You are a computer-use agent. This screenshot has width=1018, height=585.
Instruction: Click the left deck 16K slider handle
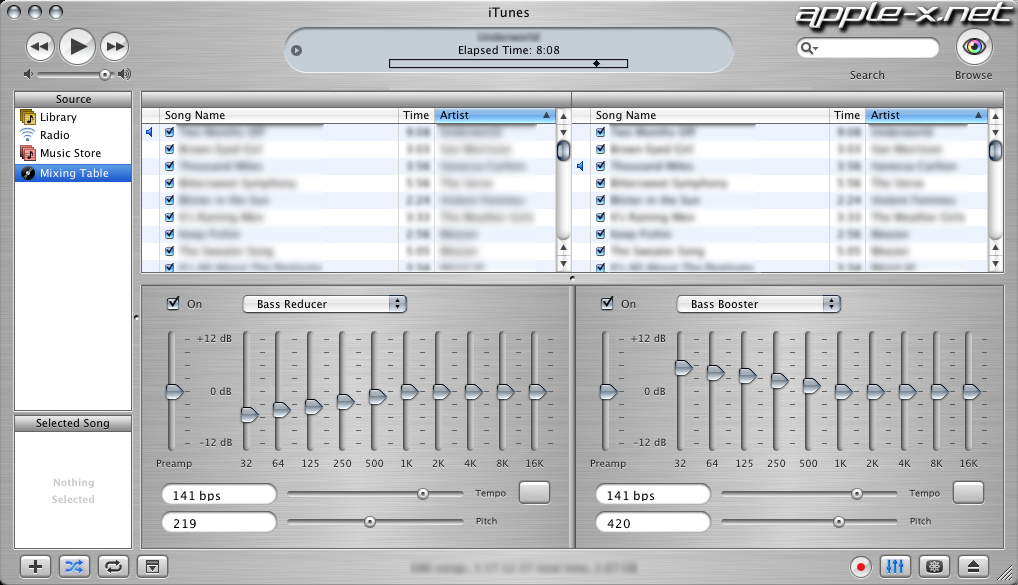coord(538,392)
